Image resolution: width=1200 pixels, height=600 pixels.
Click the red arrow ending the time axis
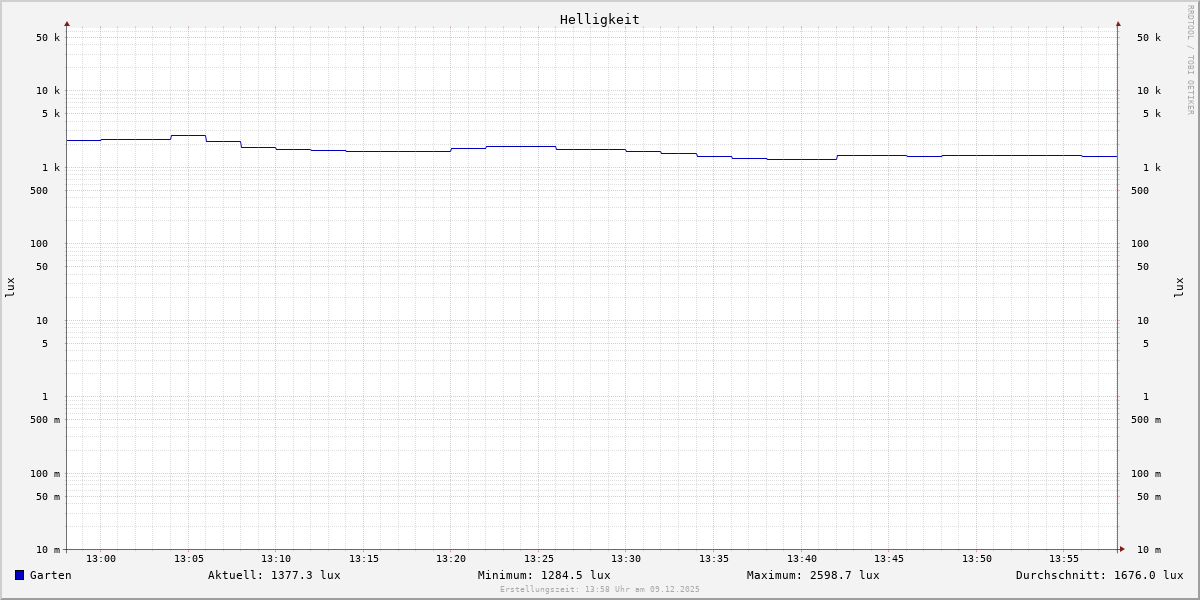pyautogui.click(x=1122, y=549)
